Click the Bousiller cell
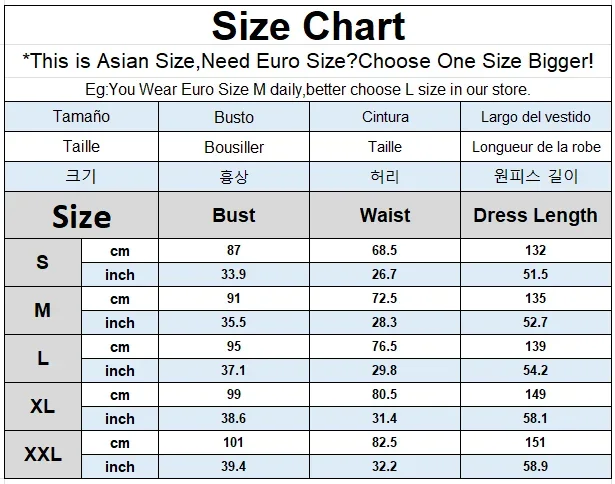 (x=234, y=147)
